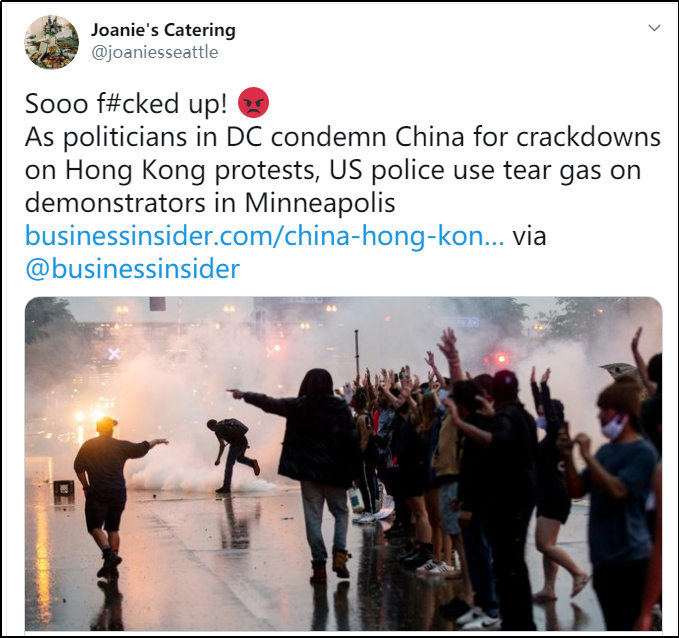Click the Joanie's Catering display name
The height and width of the screenshot is (638, 679).
point(163,30)
